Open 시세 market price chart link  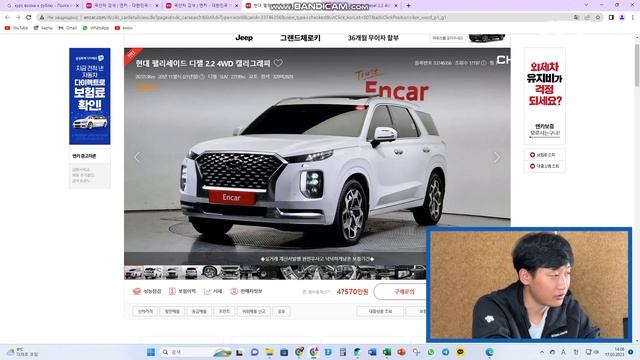click(213, 291)
